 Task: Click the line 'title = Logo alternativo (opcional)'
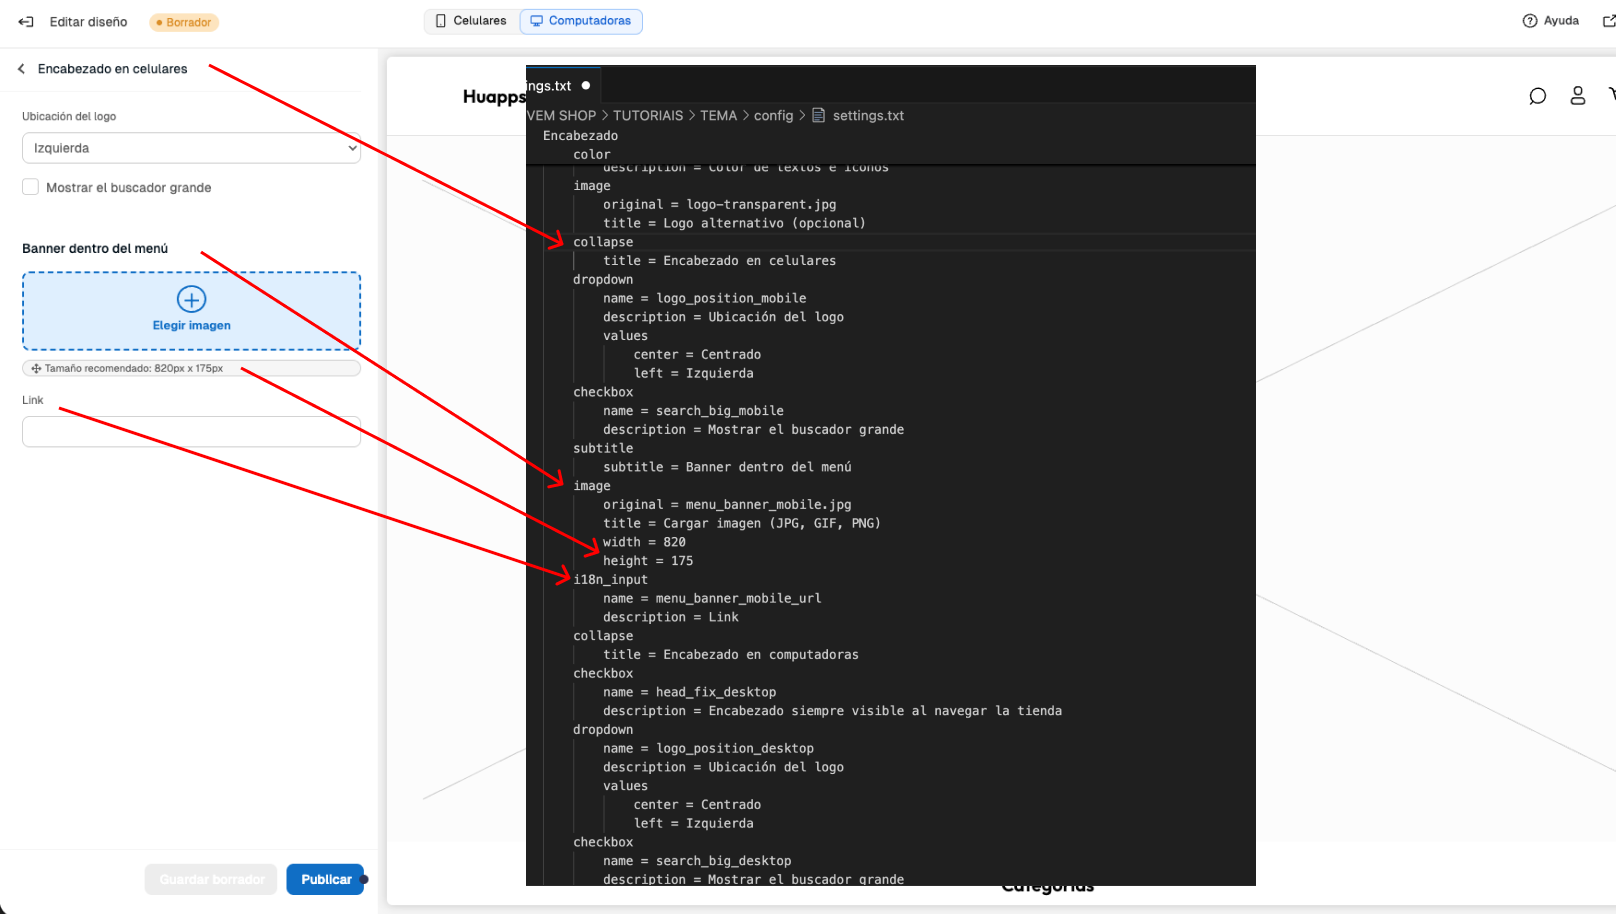tap(734, 223)
